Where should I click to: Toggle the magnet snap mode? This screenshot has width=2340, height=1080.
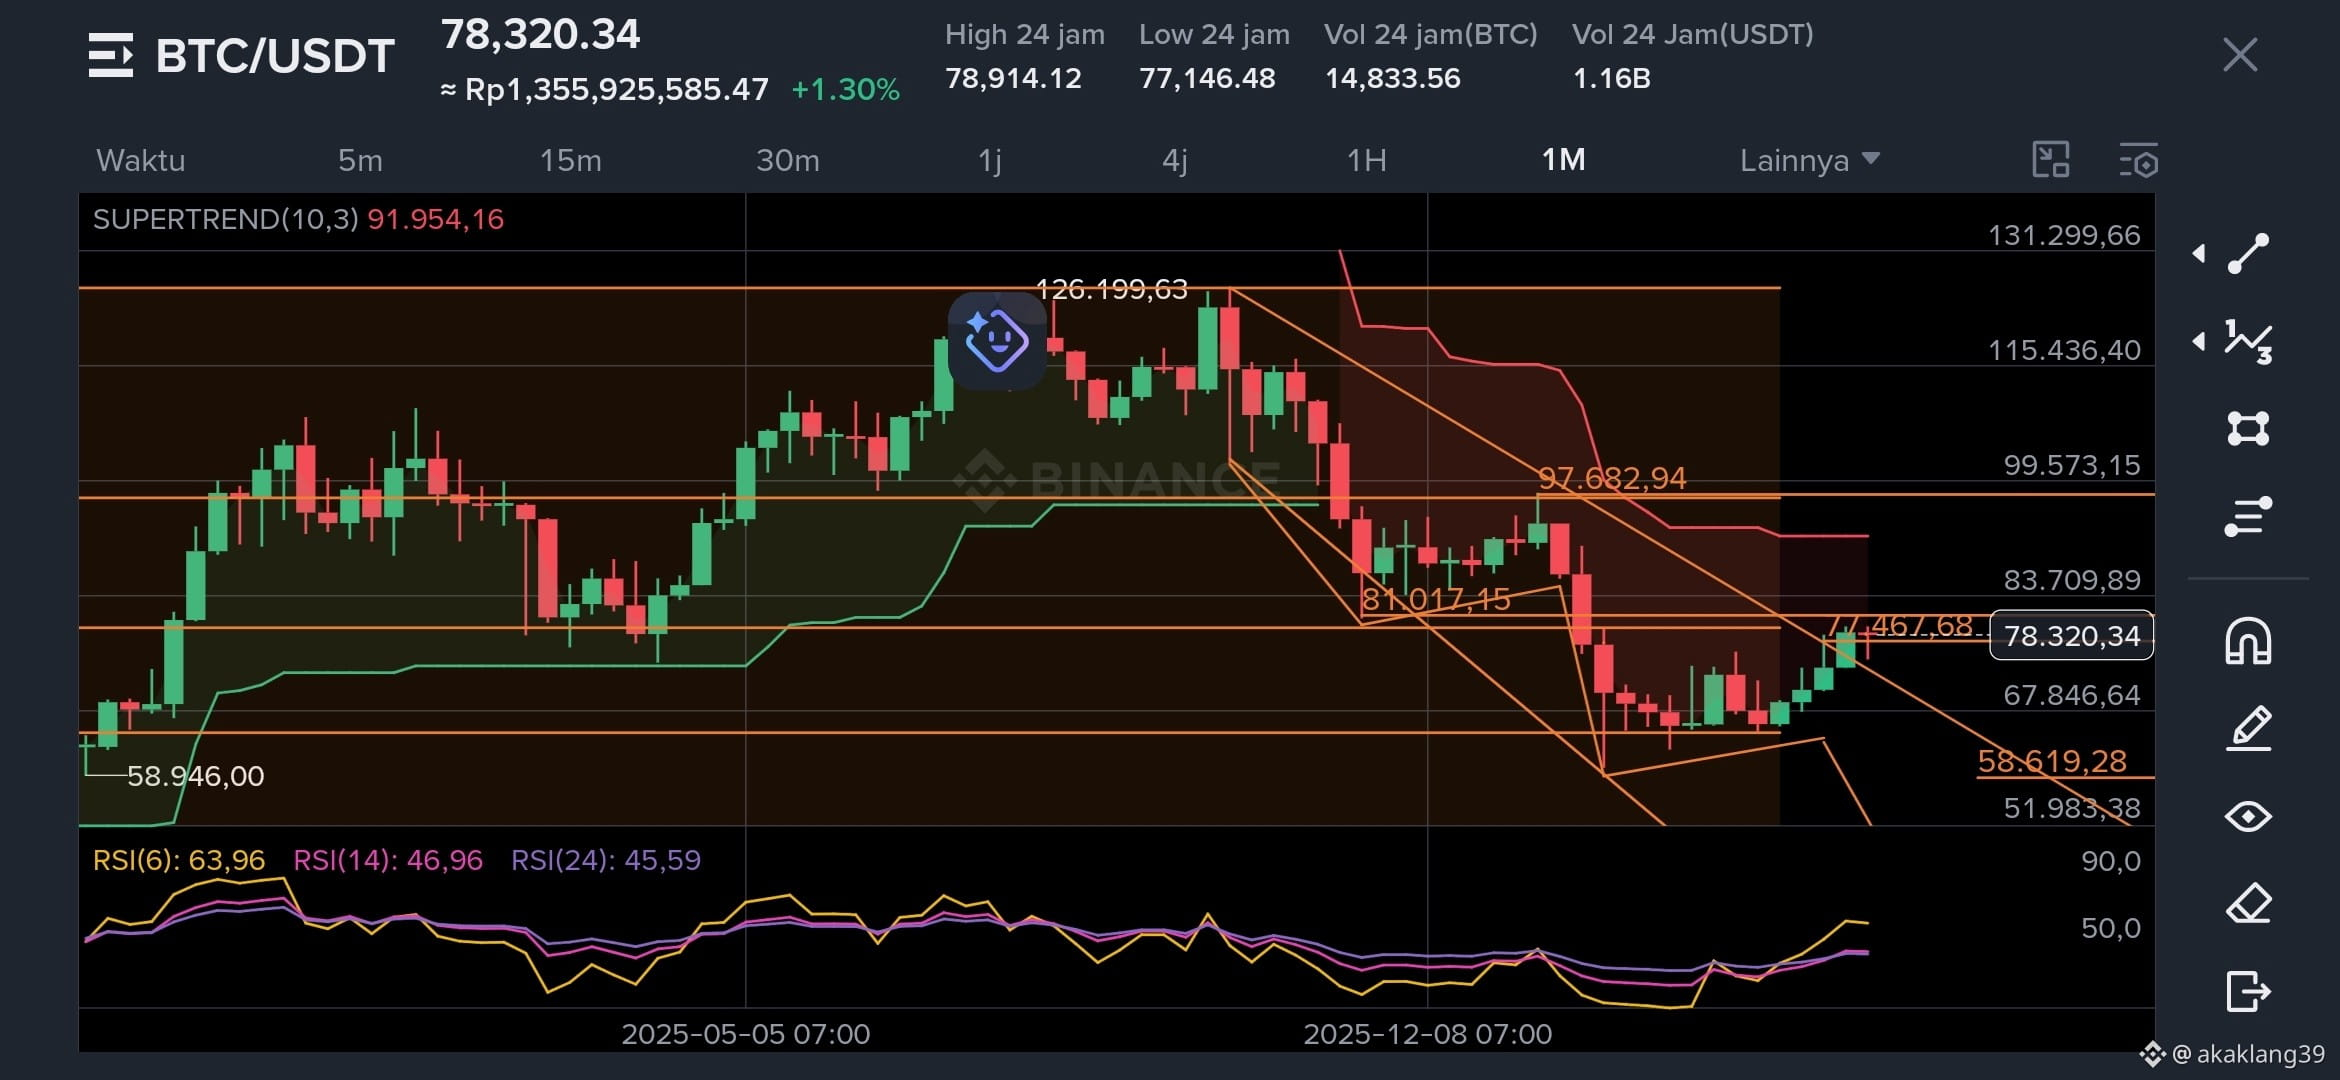[x=2248, y=641]
